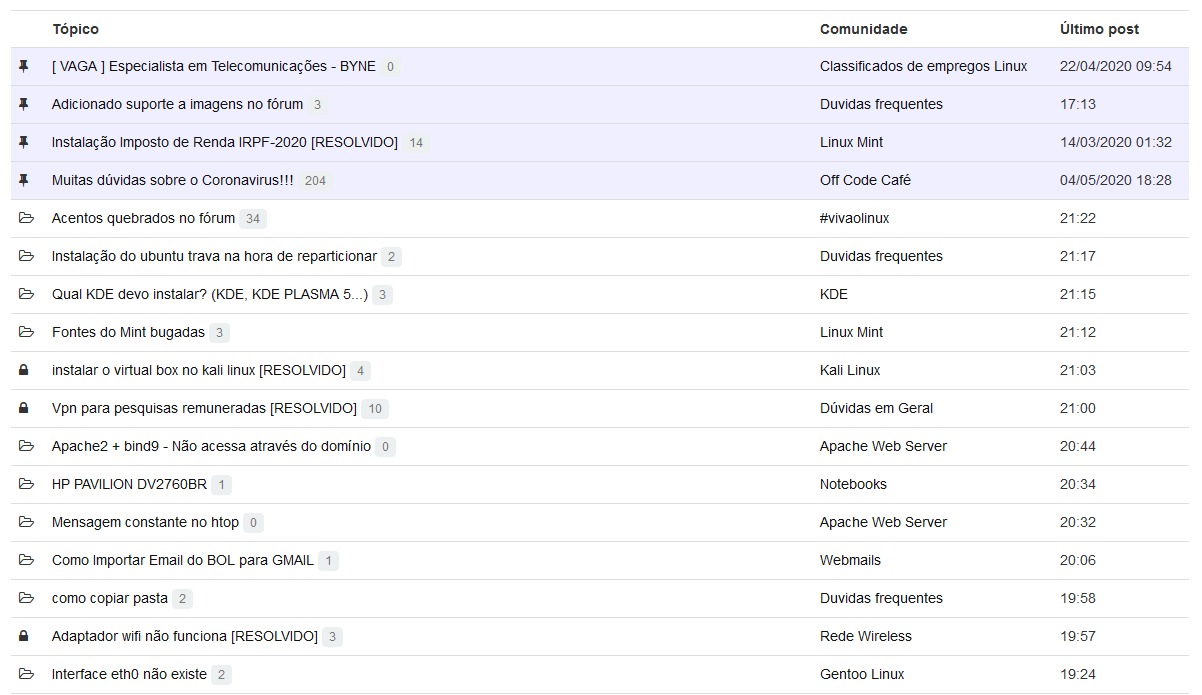Go to the Off Code Café community

tap(865, 181)
